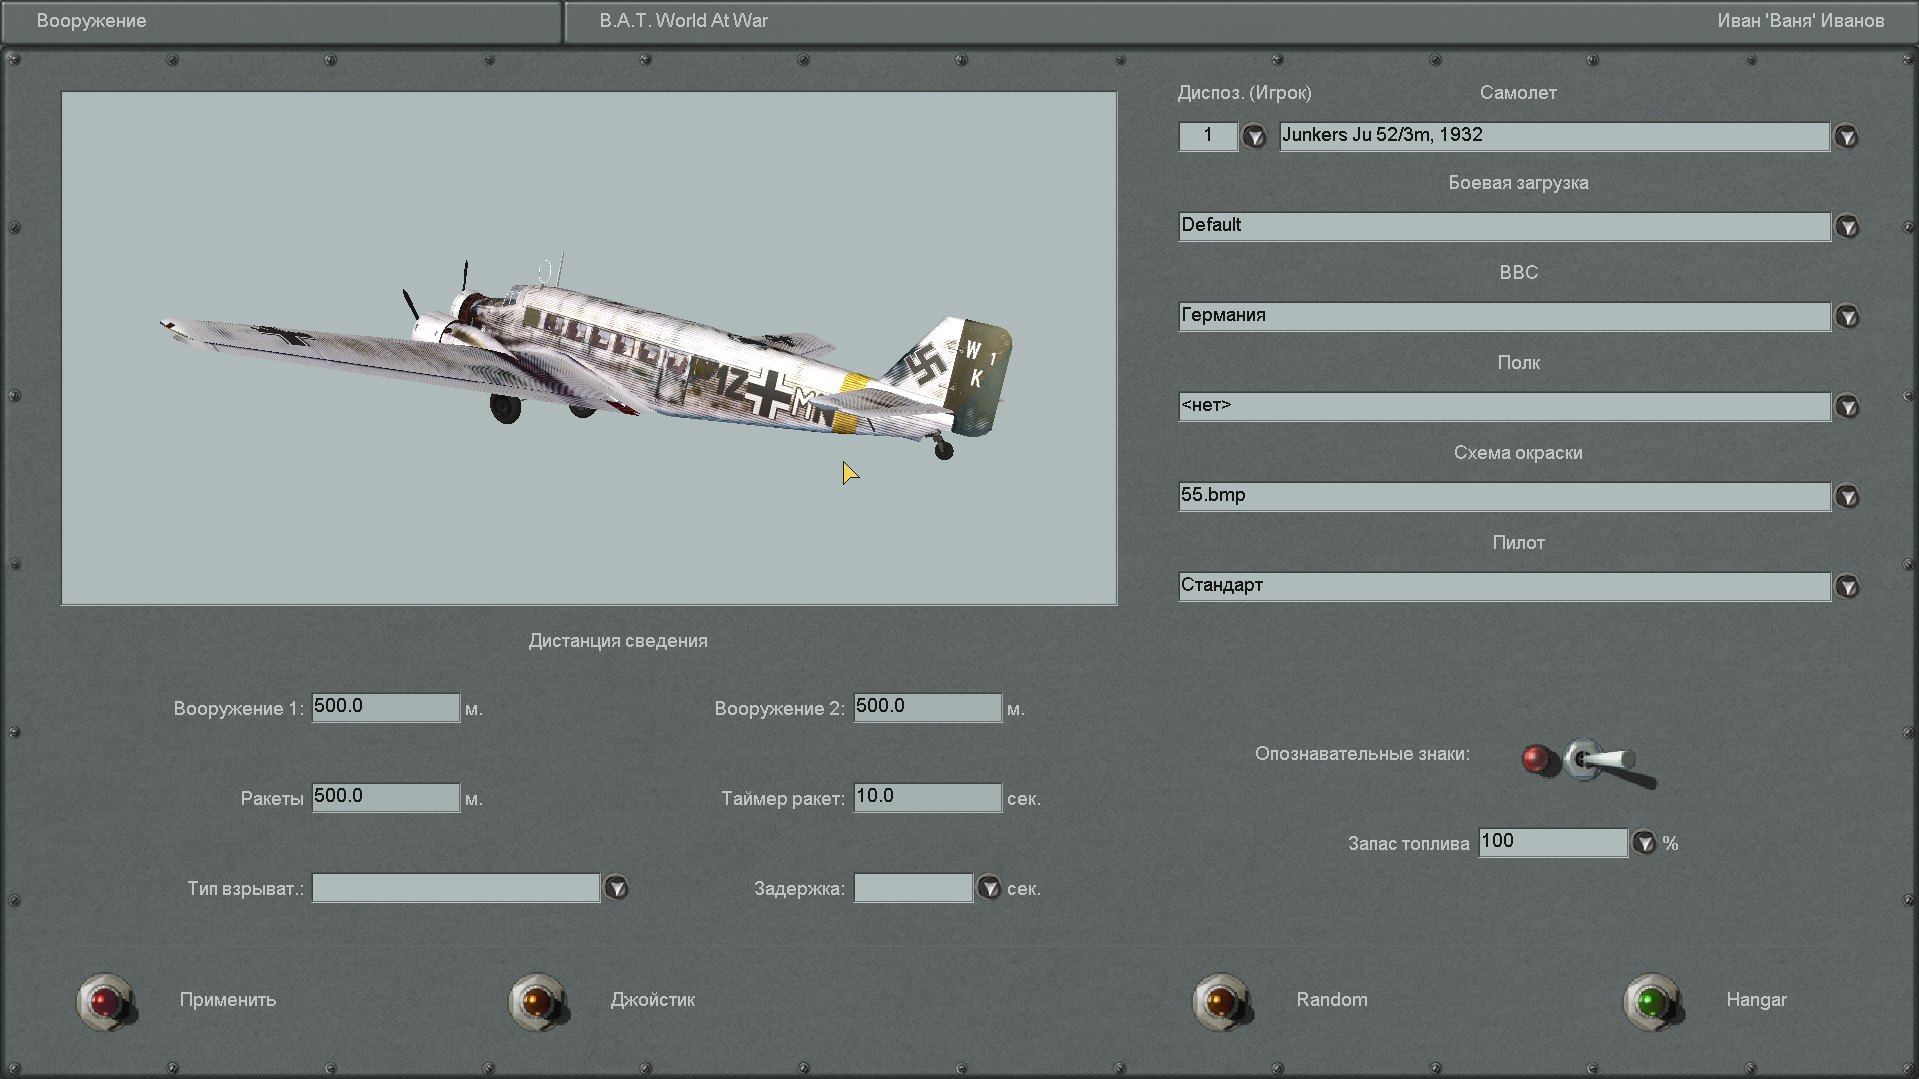Screen dimensions: 1919x1079
Task: Click the Random text label
Action: 1332,1000
